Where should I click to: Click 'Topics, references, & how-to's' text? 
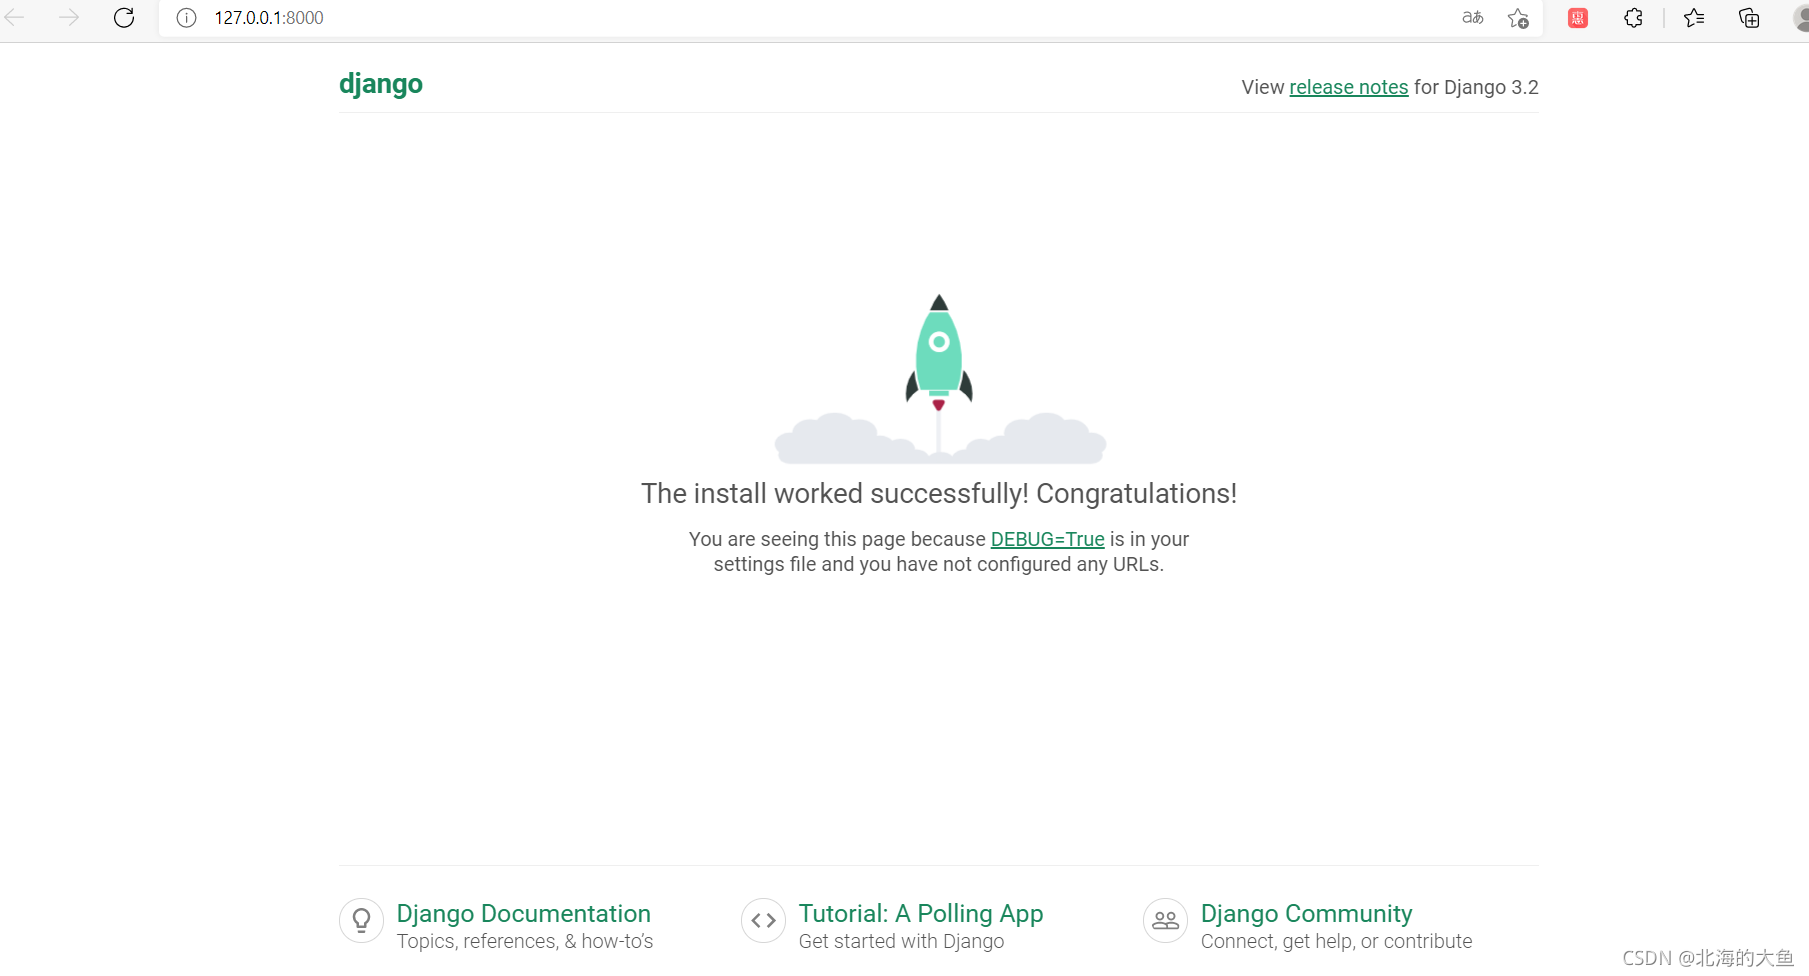(525, 941)
